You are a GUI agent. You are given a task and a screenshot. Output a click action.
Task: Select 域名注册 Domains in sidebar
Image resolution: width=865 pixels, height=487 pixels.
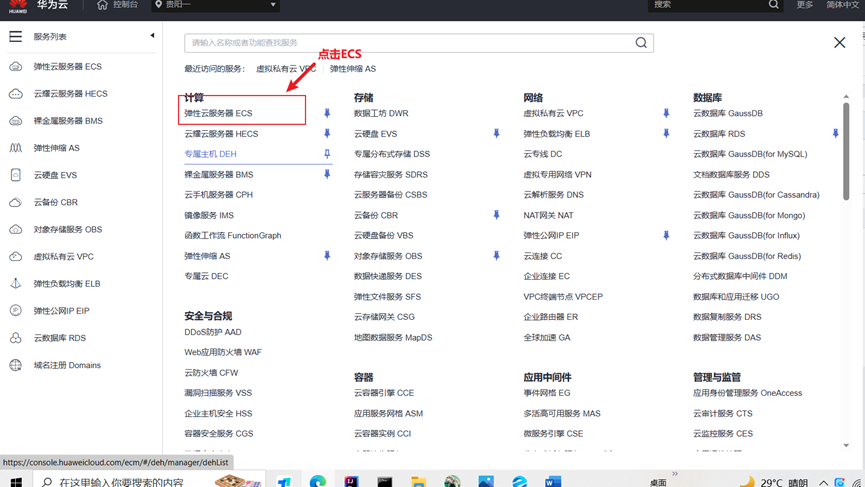tap(67, 365)
